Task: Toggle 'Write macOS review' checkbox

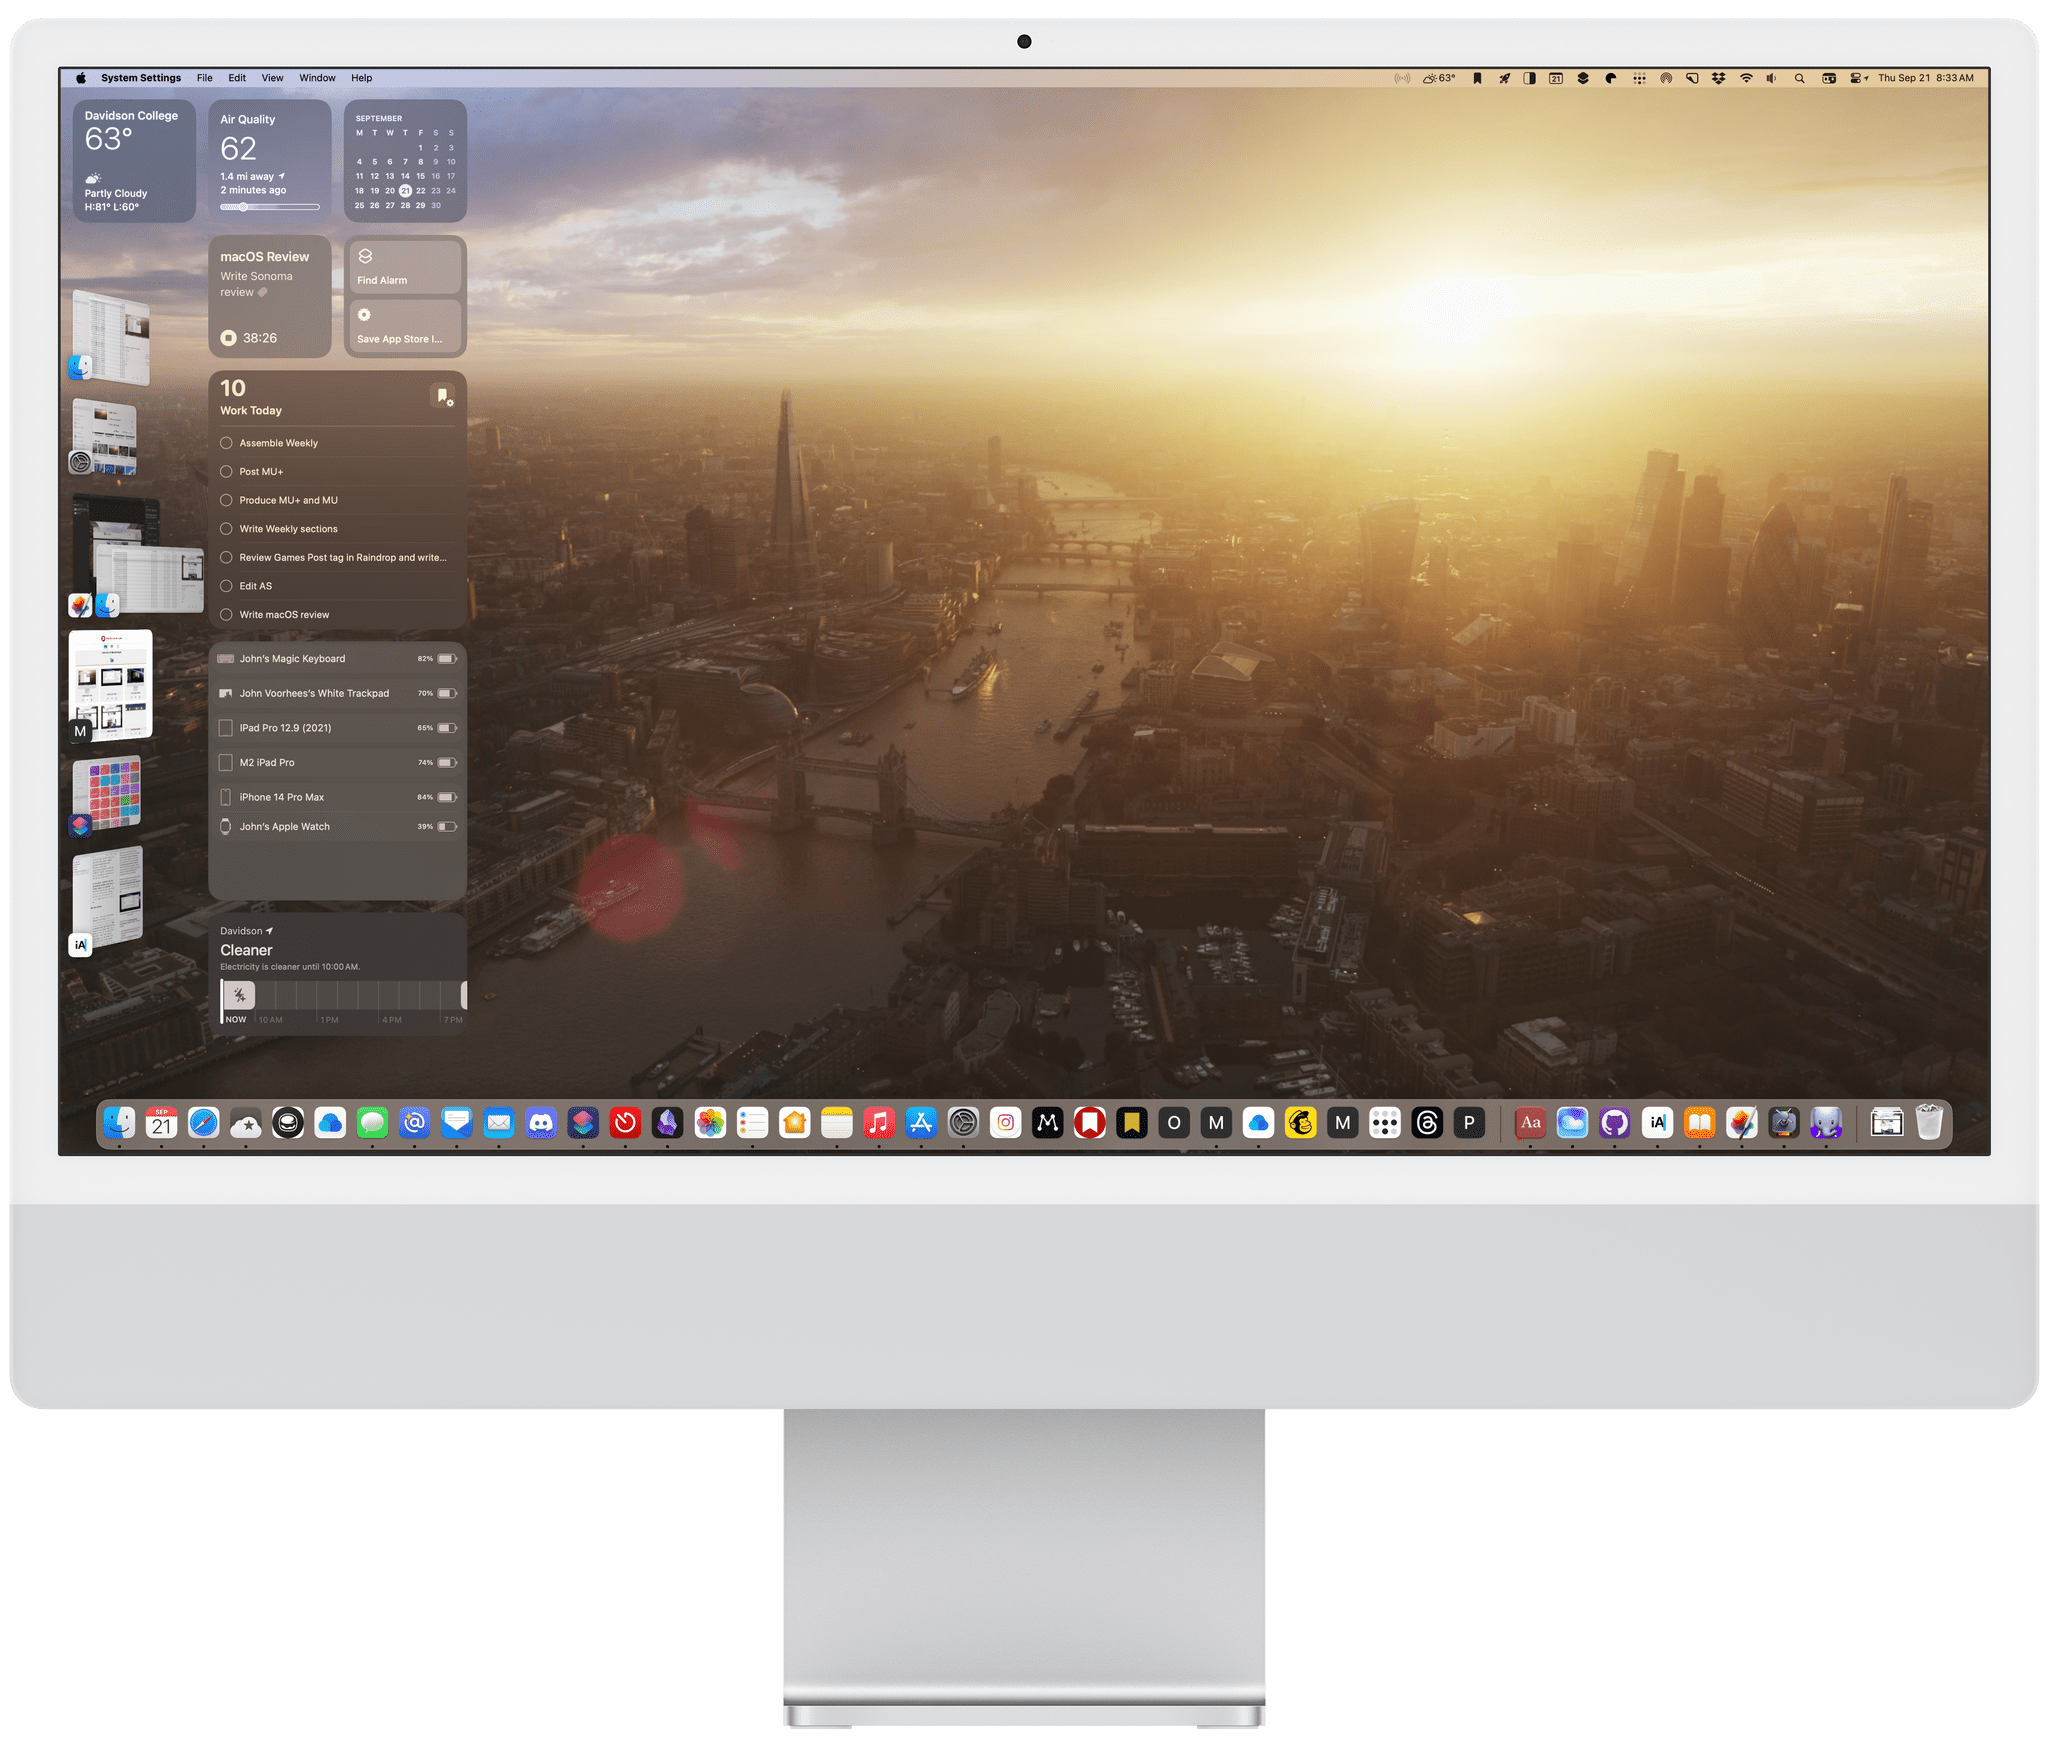Action: click(x=226, y=614)
